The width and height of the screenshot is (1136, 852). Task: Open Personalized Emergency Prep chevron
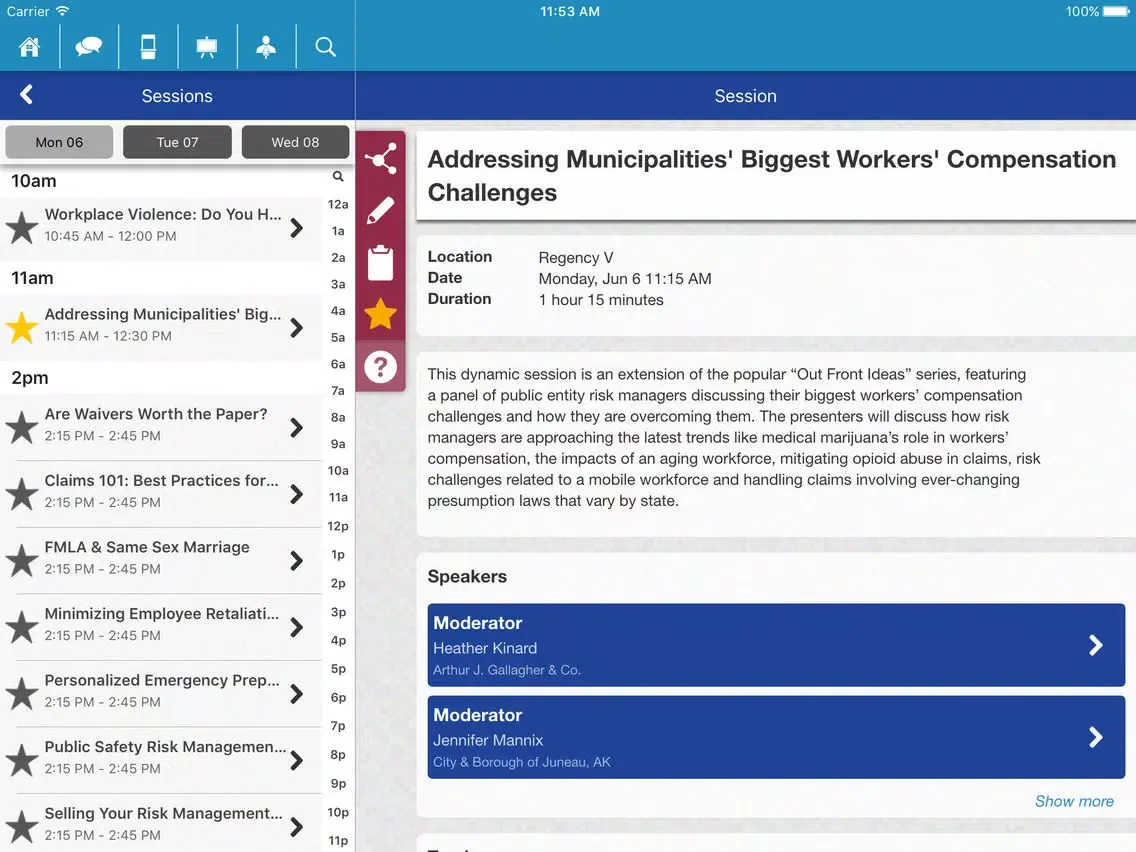pos(296,694)
